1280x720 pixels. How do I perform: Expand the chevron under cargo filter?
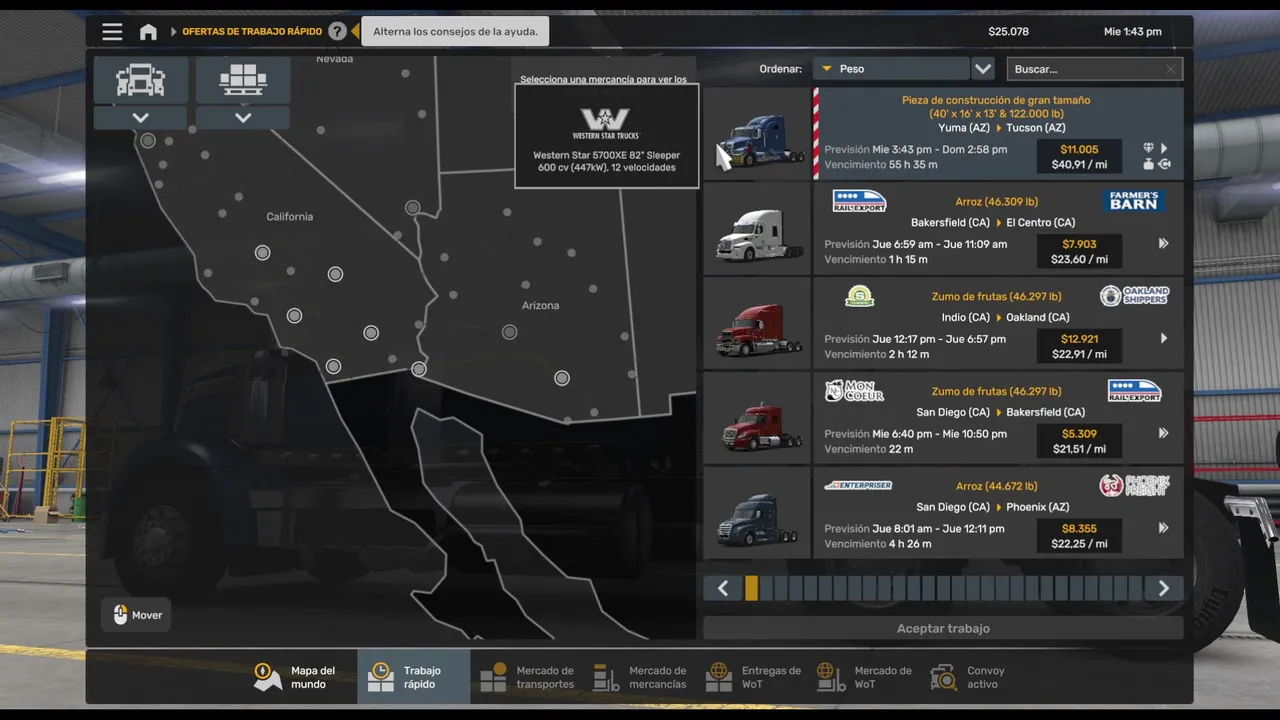(x=243, y=118)
